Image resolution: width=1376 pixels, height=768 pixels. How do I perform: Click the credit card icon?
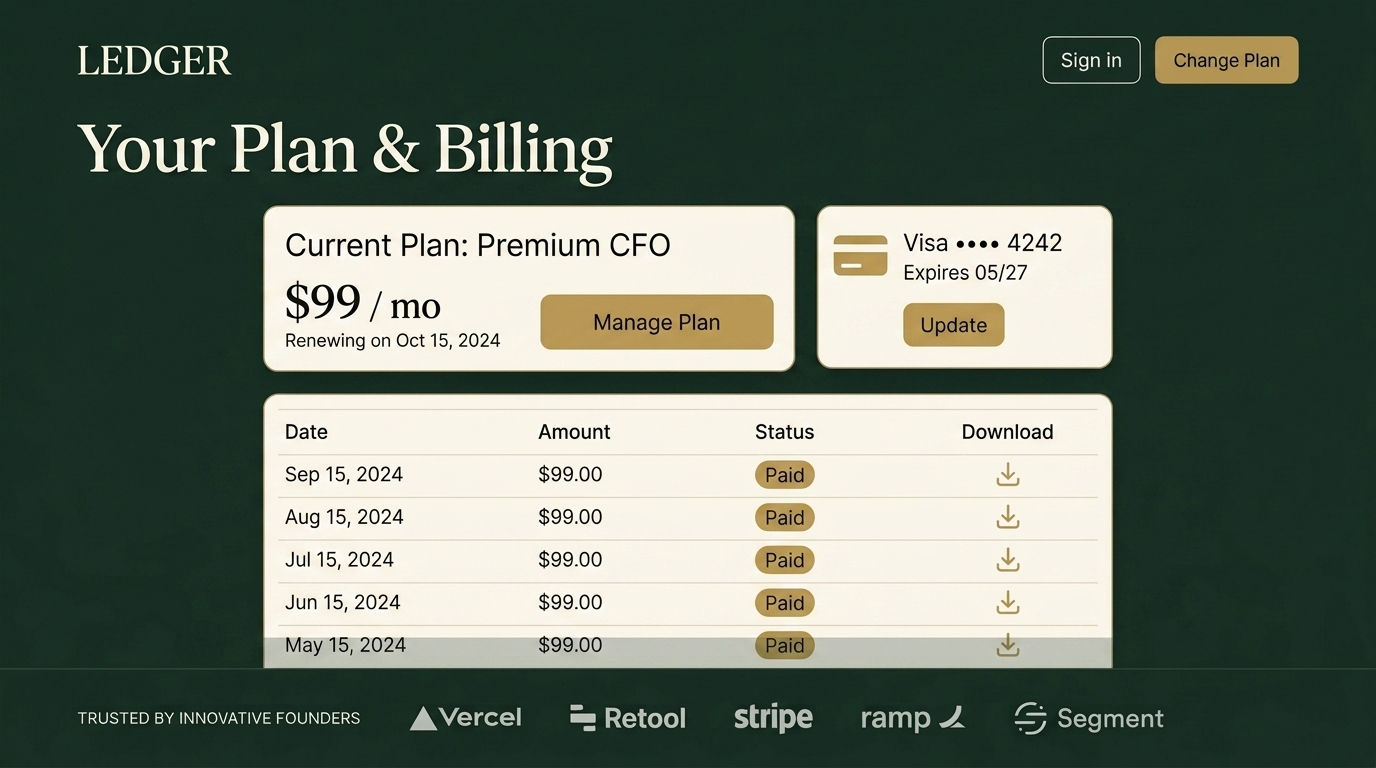coord(860,255)
